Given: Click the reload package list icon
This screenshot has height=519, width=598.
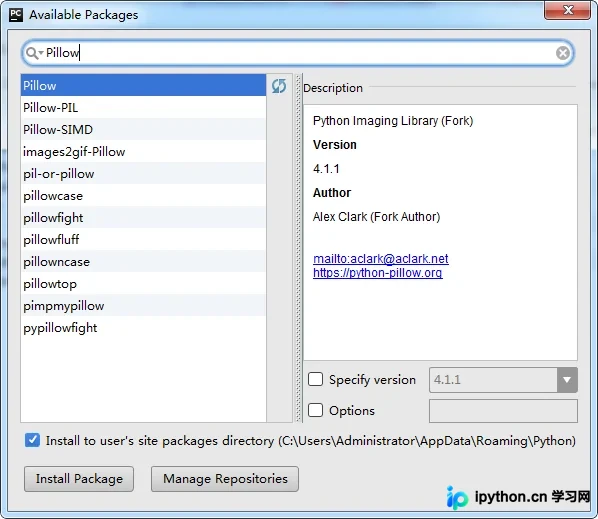Looking at the screenshot, I should 279,86.
